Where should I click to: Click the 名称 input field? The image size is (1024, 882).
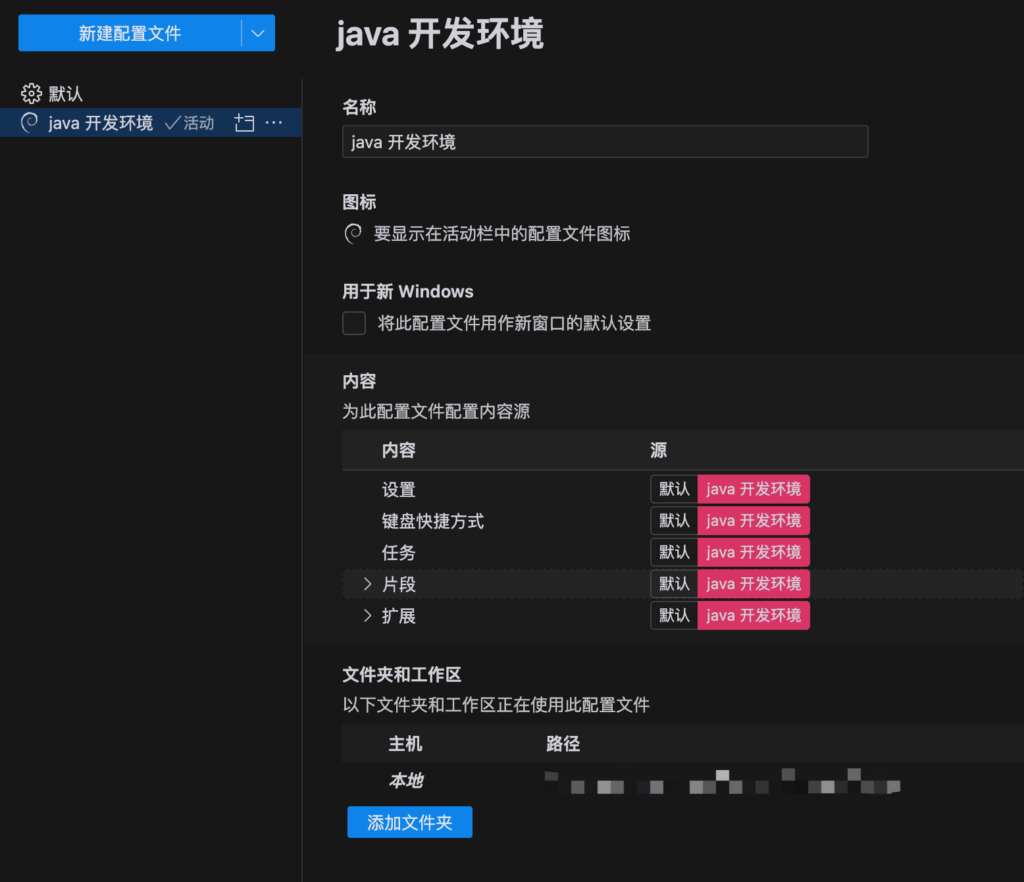605,142
